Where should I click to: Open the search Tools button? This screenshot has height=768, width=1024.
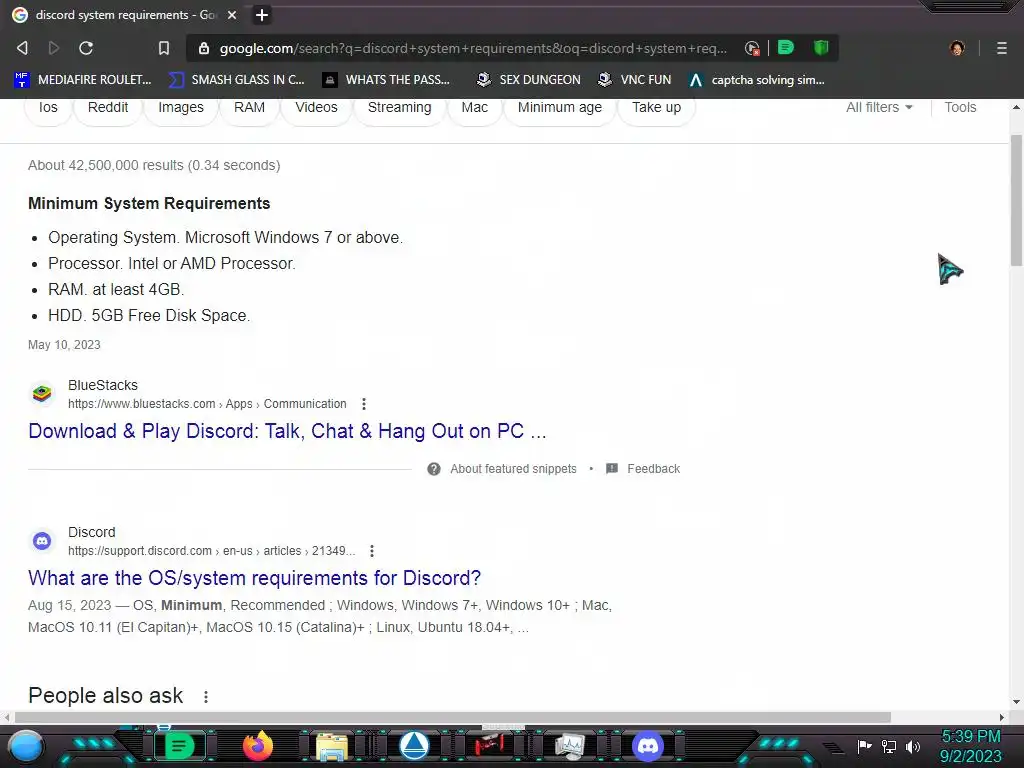click(960, 108)
